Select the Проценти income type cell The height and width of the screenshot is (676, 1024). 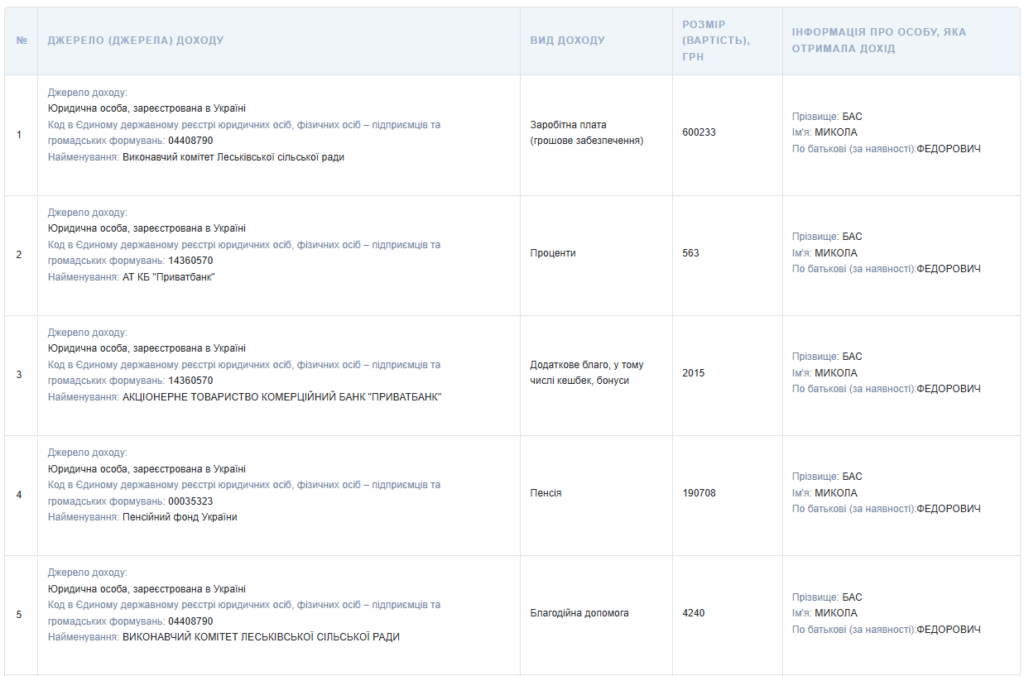553,253
